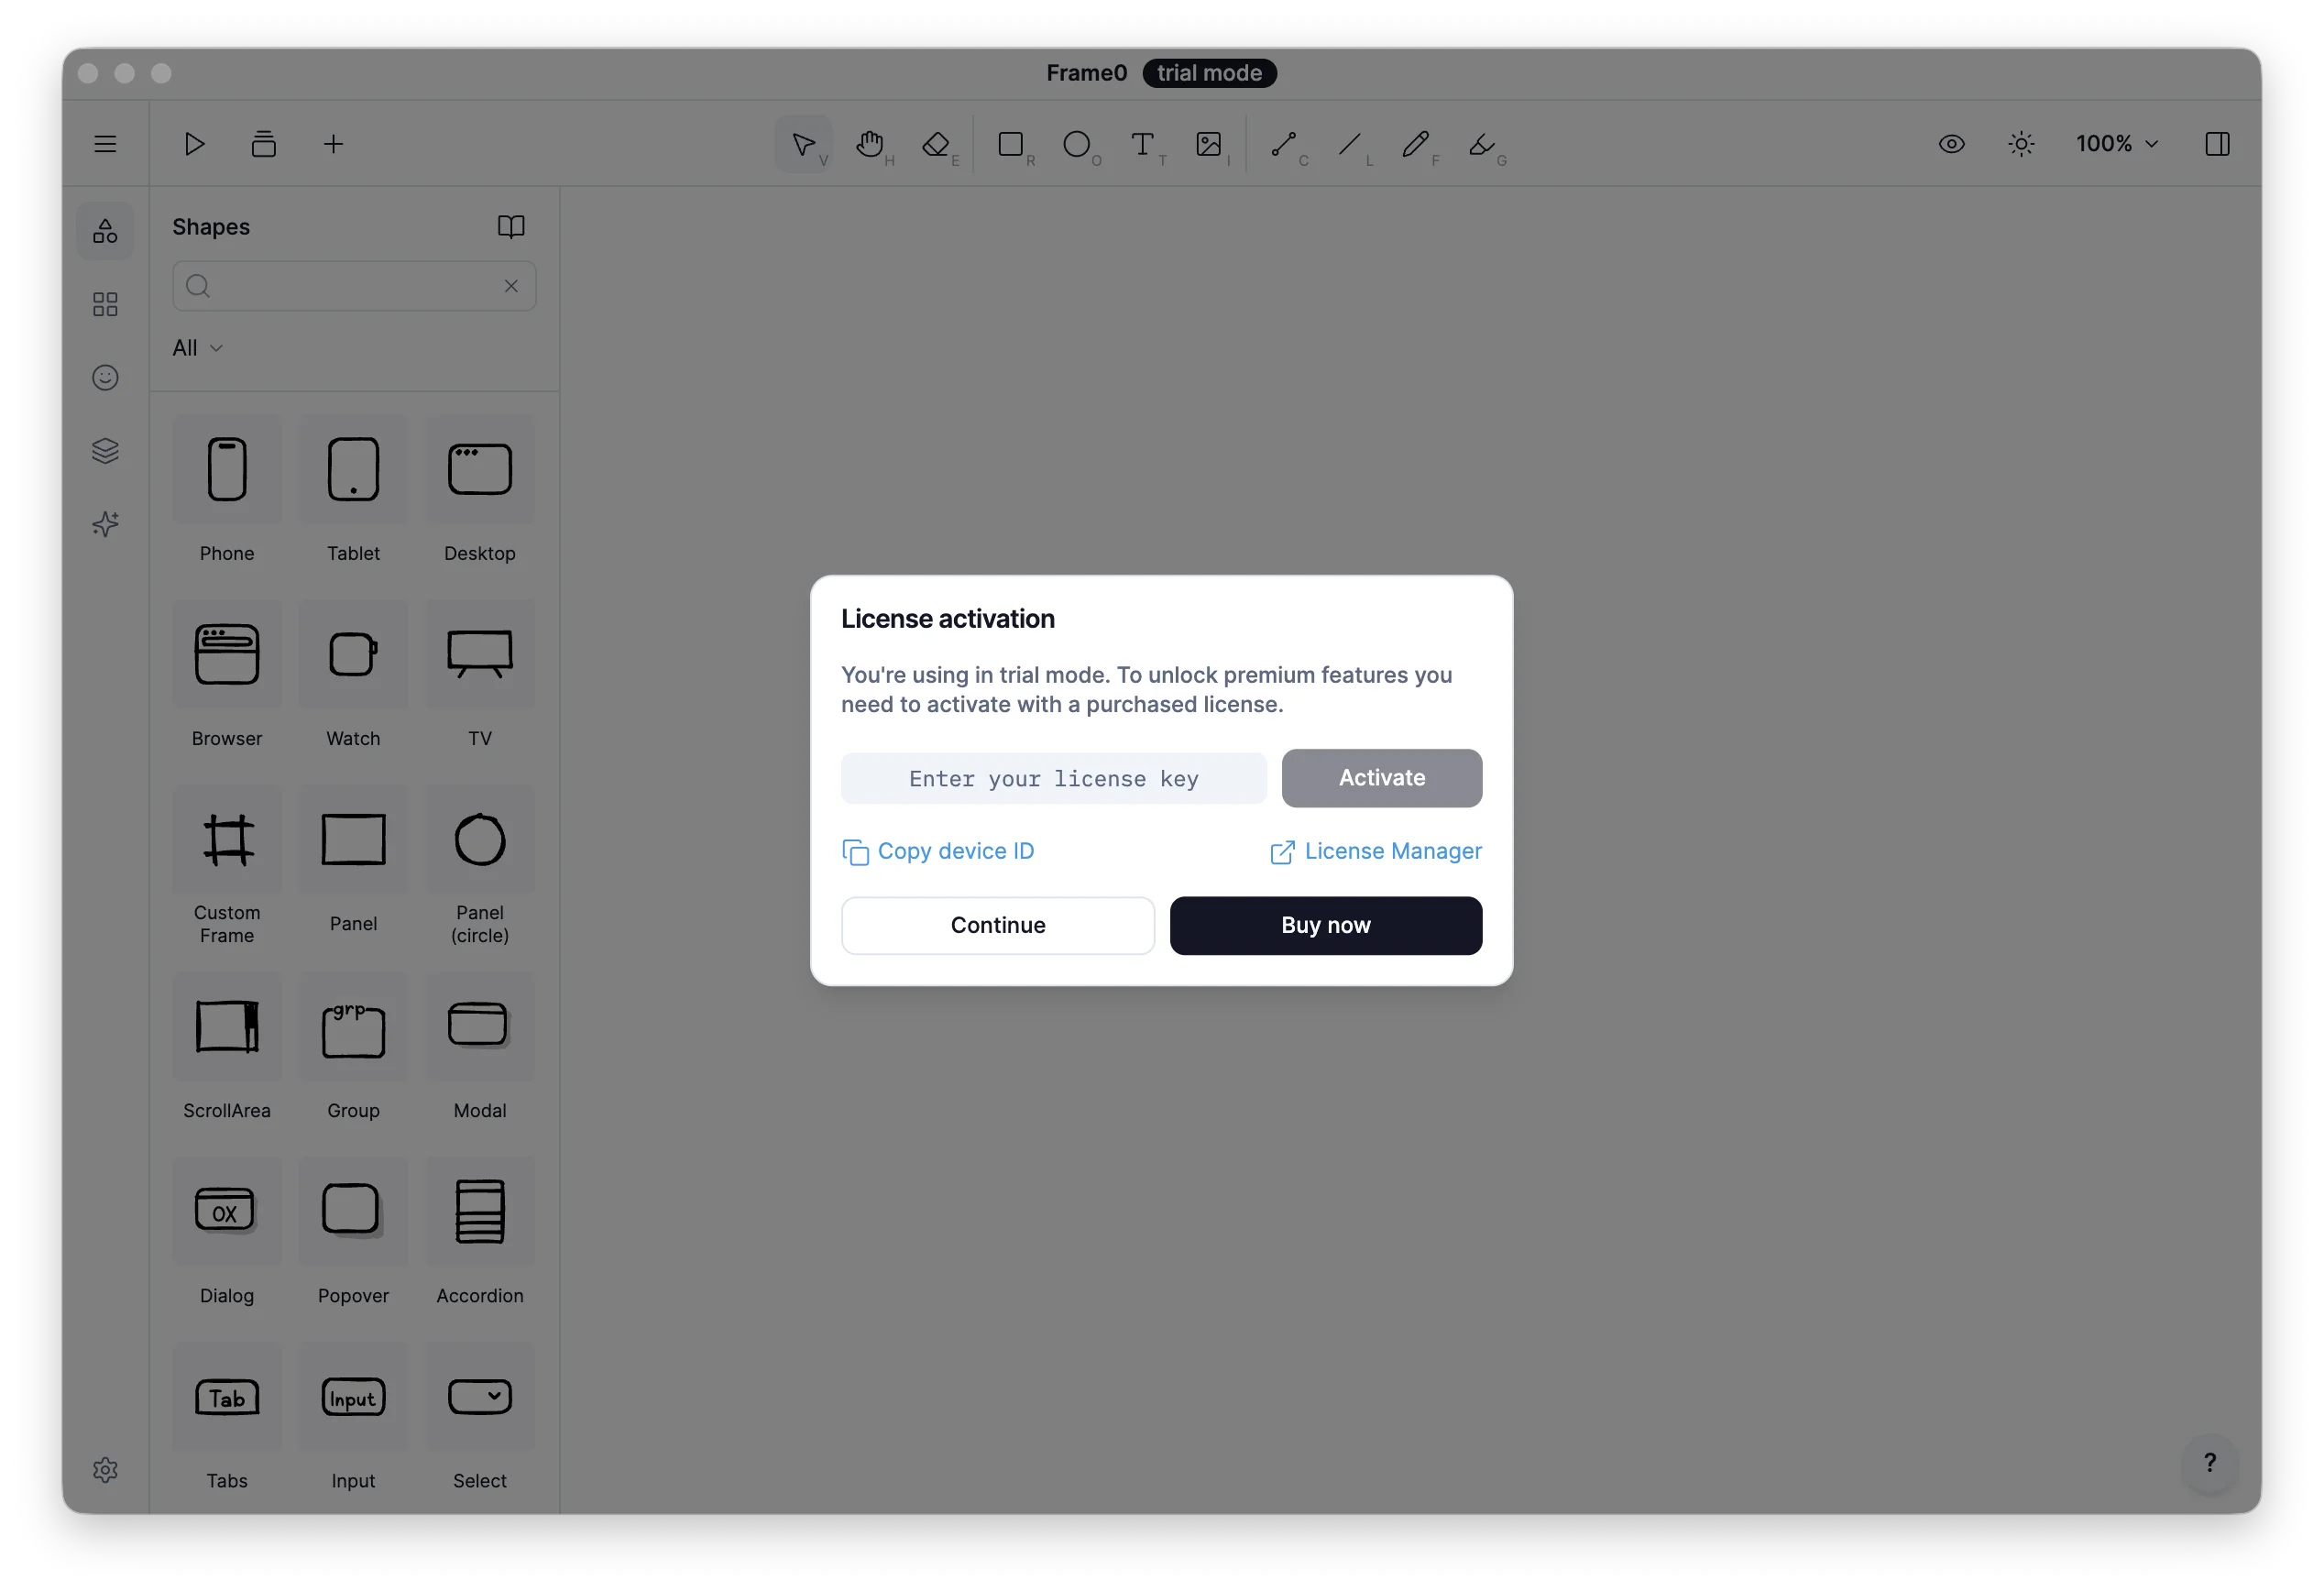Open the 100% zoom dropdown
Screen dimensions: 2324x1591
point(2116,144)
